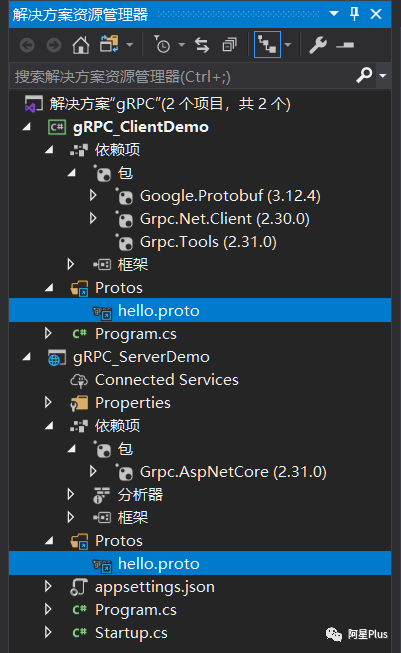401x653 pixels.
Task: Expand the Properties folder
Action: click(48, 402)
